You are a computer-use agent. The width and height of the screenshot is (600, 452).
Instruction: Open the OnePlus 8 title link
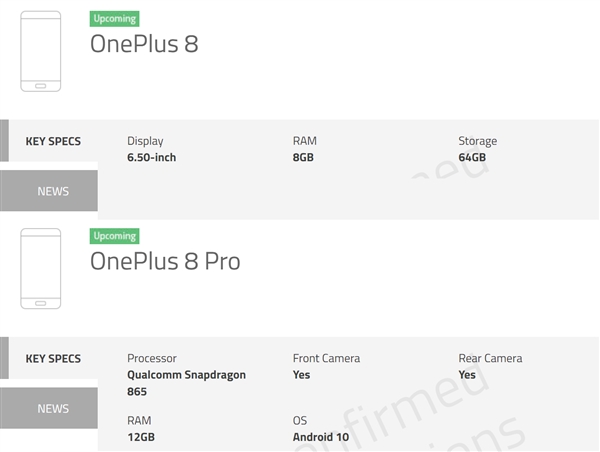144,45
